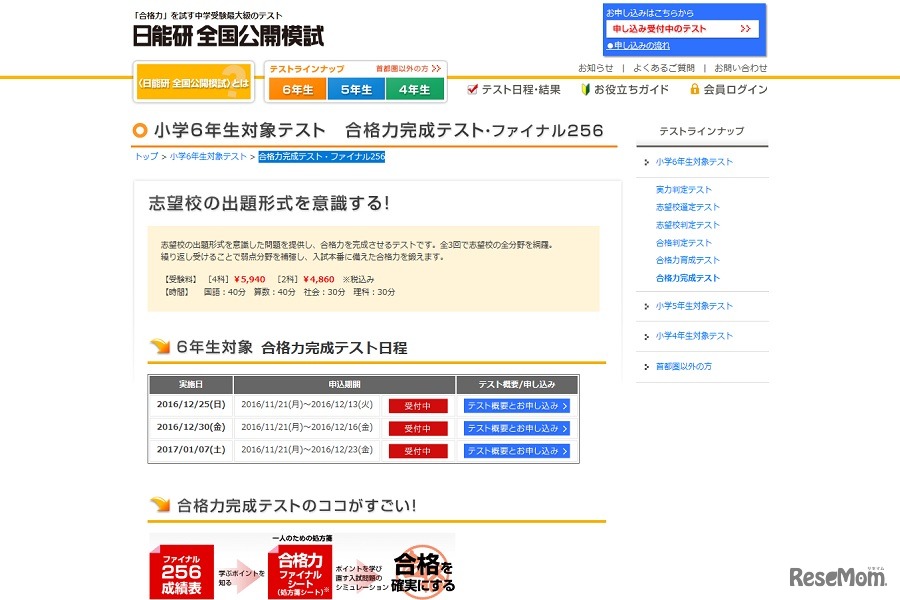Open sidebar link 実力判定テスト

tap(684, 189)
